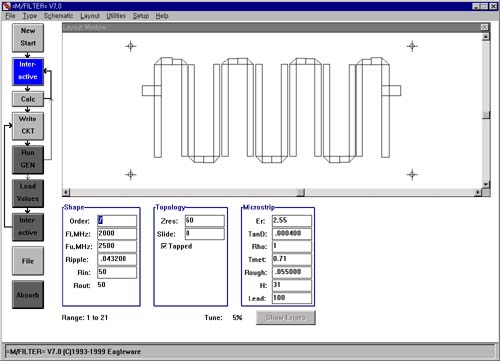The width and height of the screenshot is (500, 361).
Task: Click the Calc step button
Action: coord(28,99)
